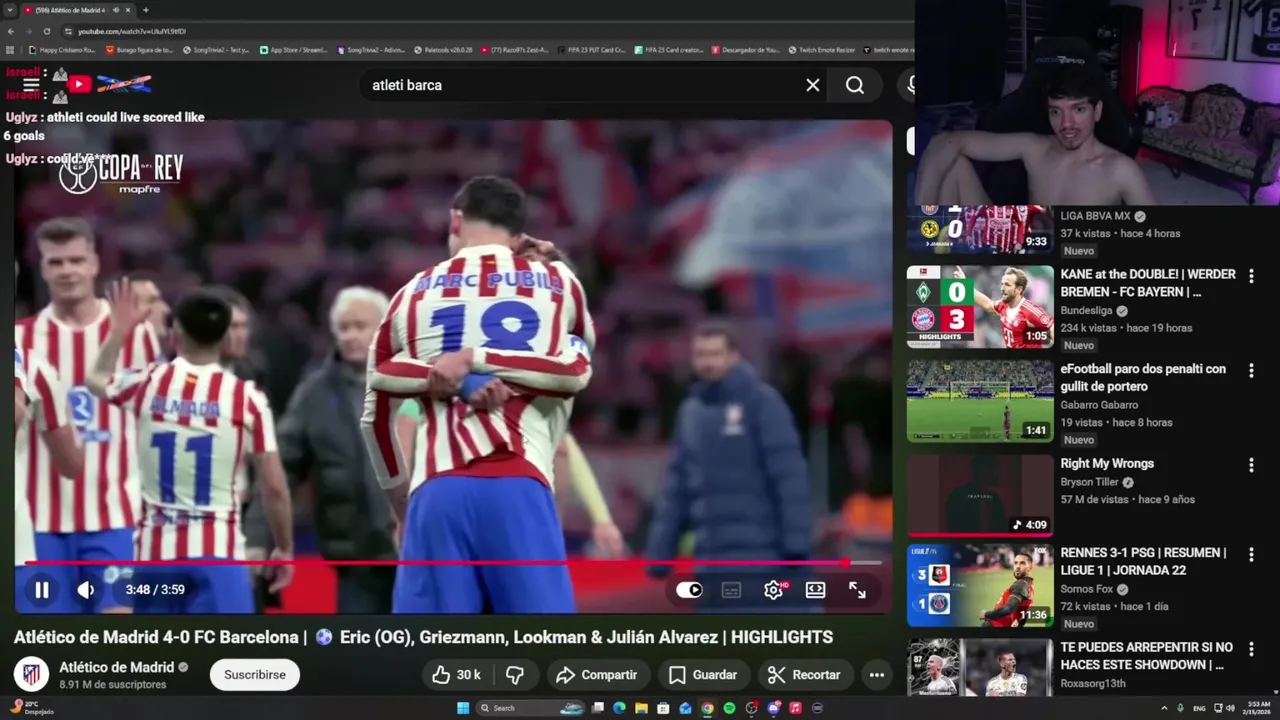
Task: Open a new browser tab with plus
Action: pyautogui.click(x=146, y=10)
